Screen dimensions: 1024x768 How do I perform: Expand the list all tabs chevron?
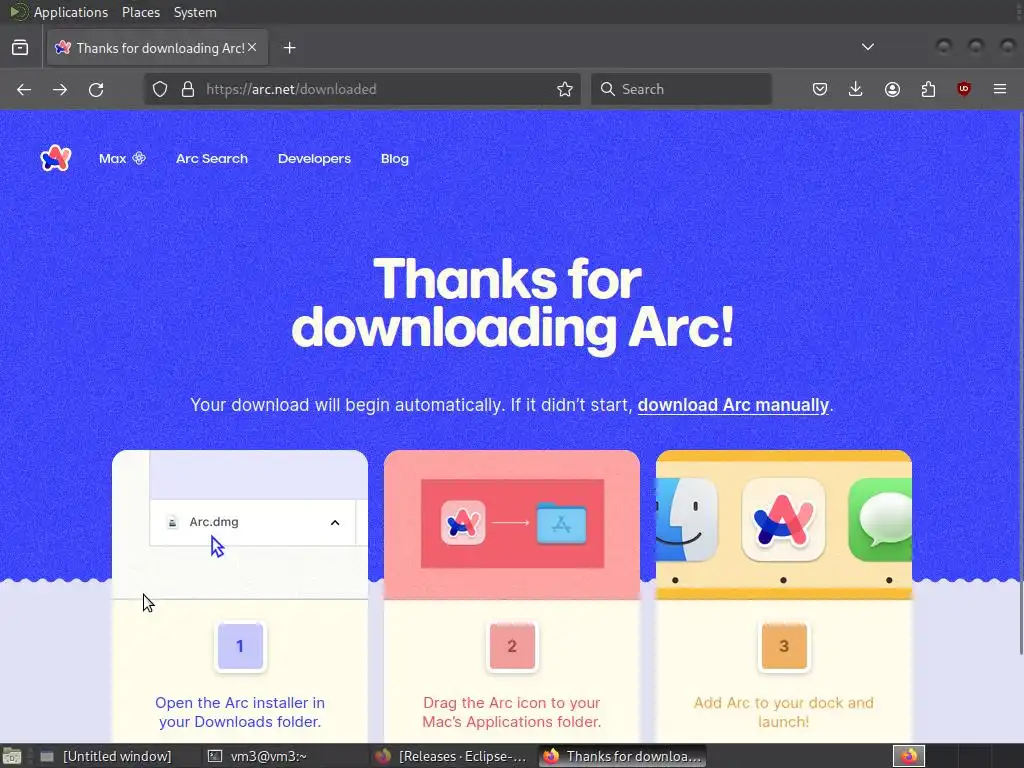pos(868,47)
